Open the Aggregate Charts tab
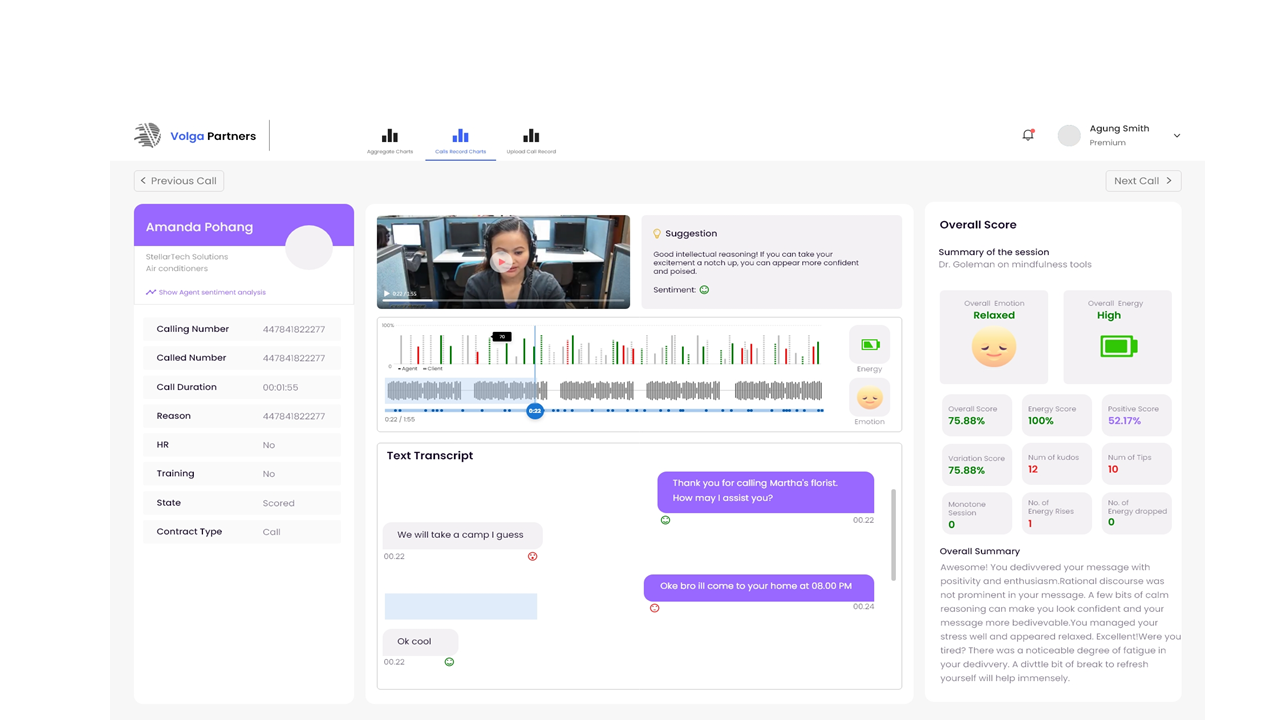1280x720 pixels. point(390,140)
